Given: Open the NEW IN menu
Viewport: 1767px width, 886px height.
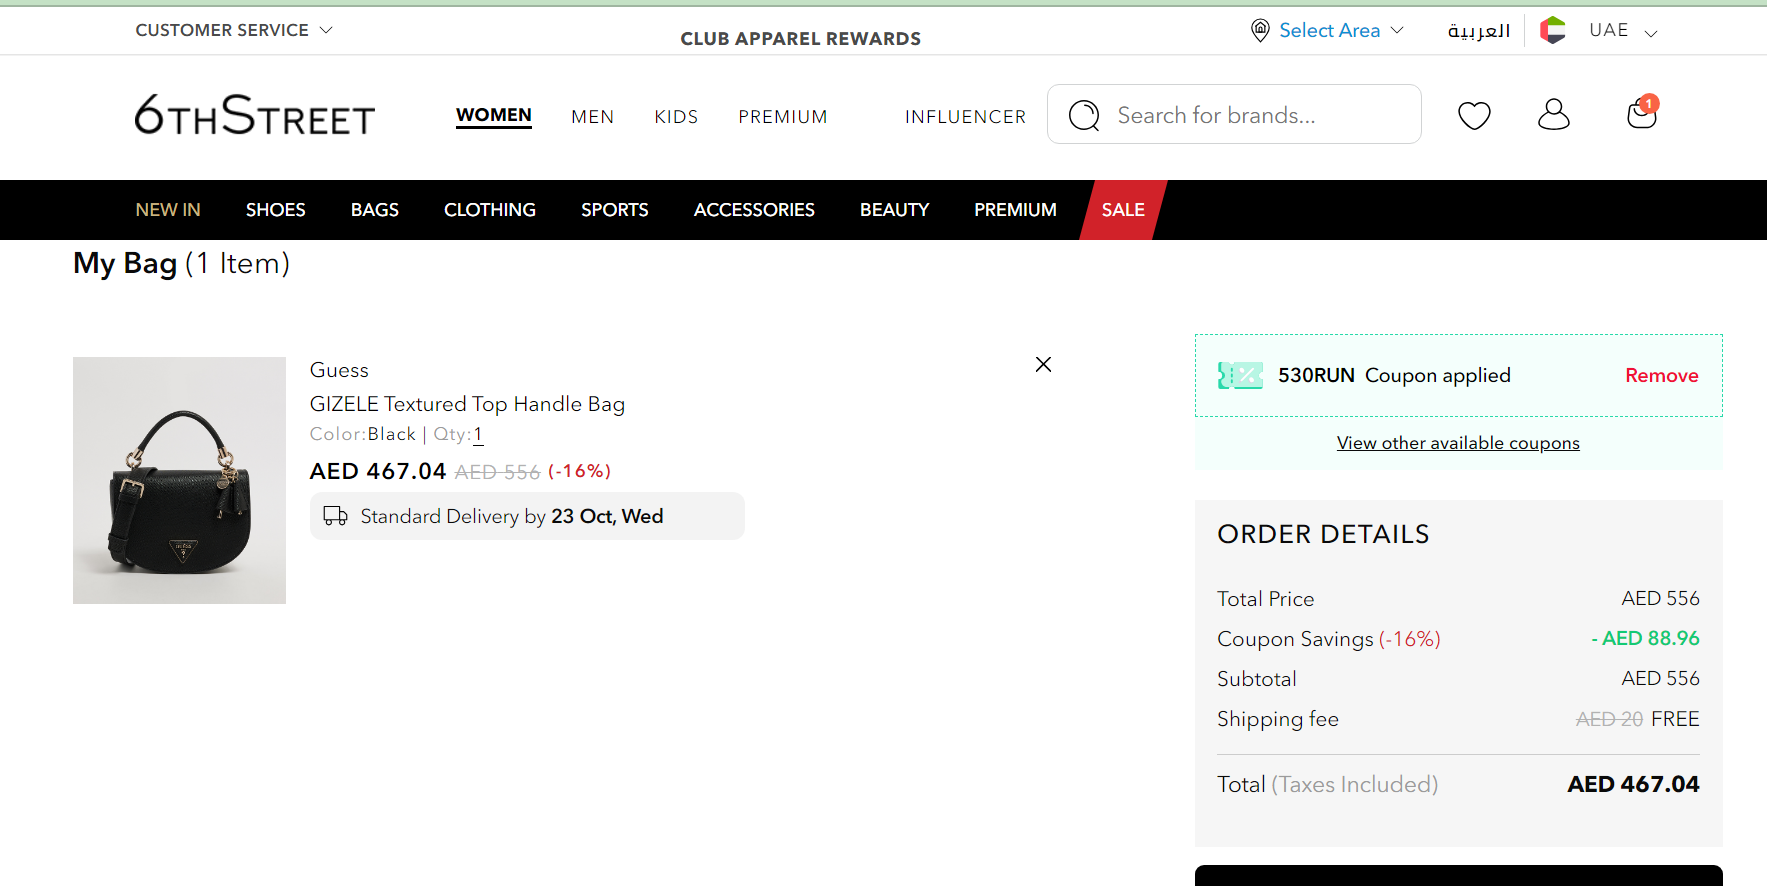Looking at the screenshot, I should (x=168, y=210).
